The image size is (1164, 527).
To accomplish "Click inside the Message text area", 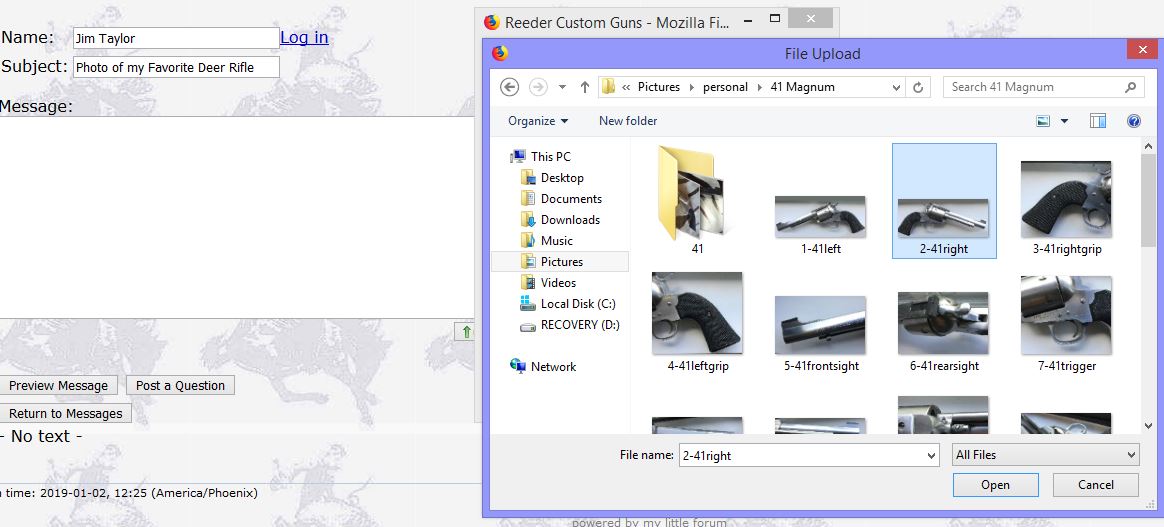I will [236, 217].
